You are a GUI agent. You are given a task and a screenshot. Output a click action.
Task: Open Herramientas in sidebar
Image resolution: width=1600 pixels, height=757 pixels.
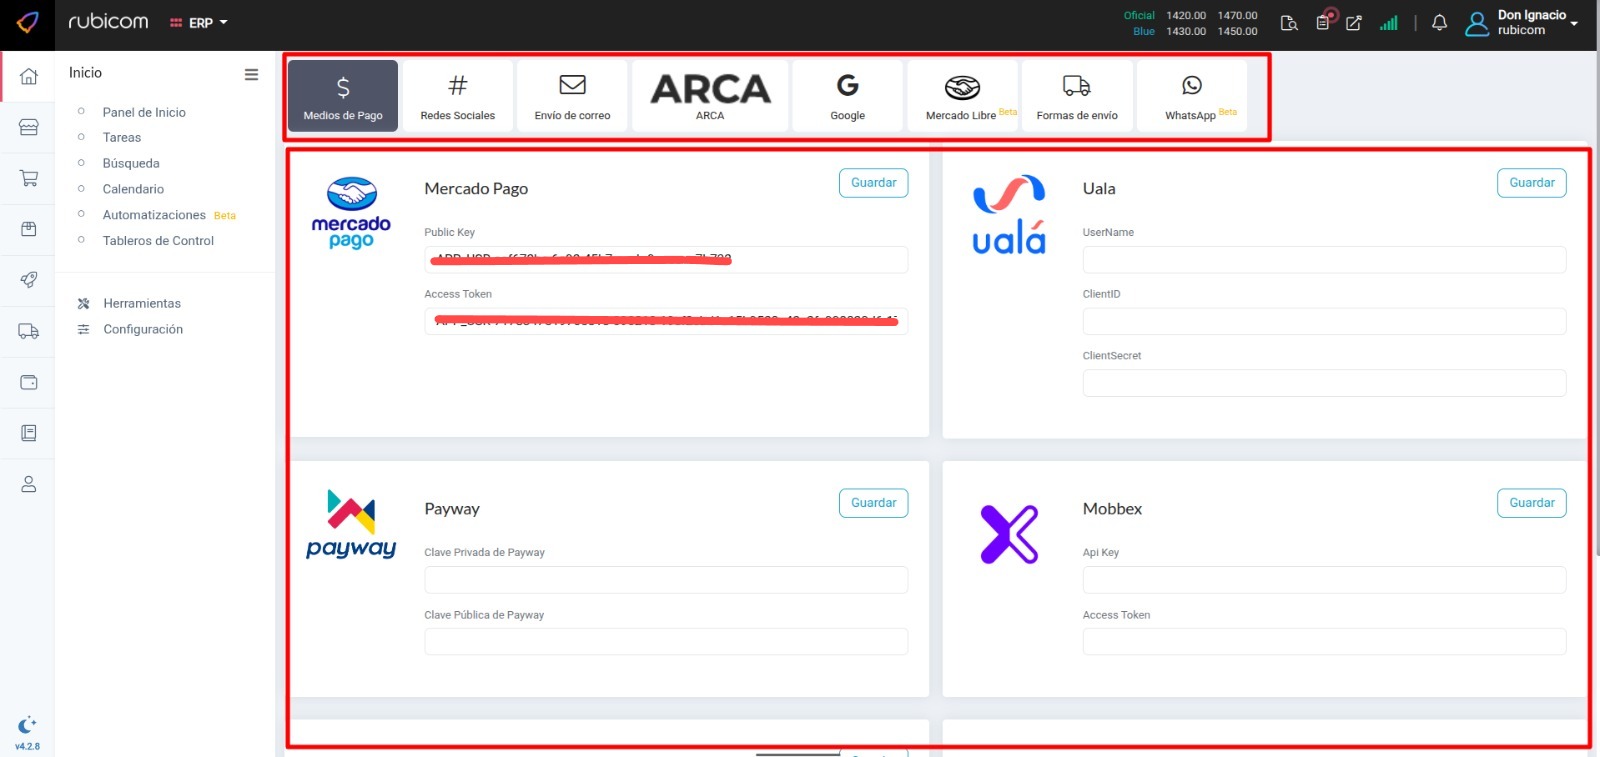[x=141, y=304]
